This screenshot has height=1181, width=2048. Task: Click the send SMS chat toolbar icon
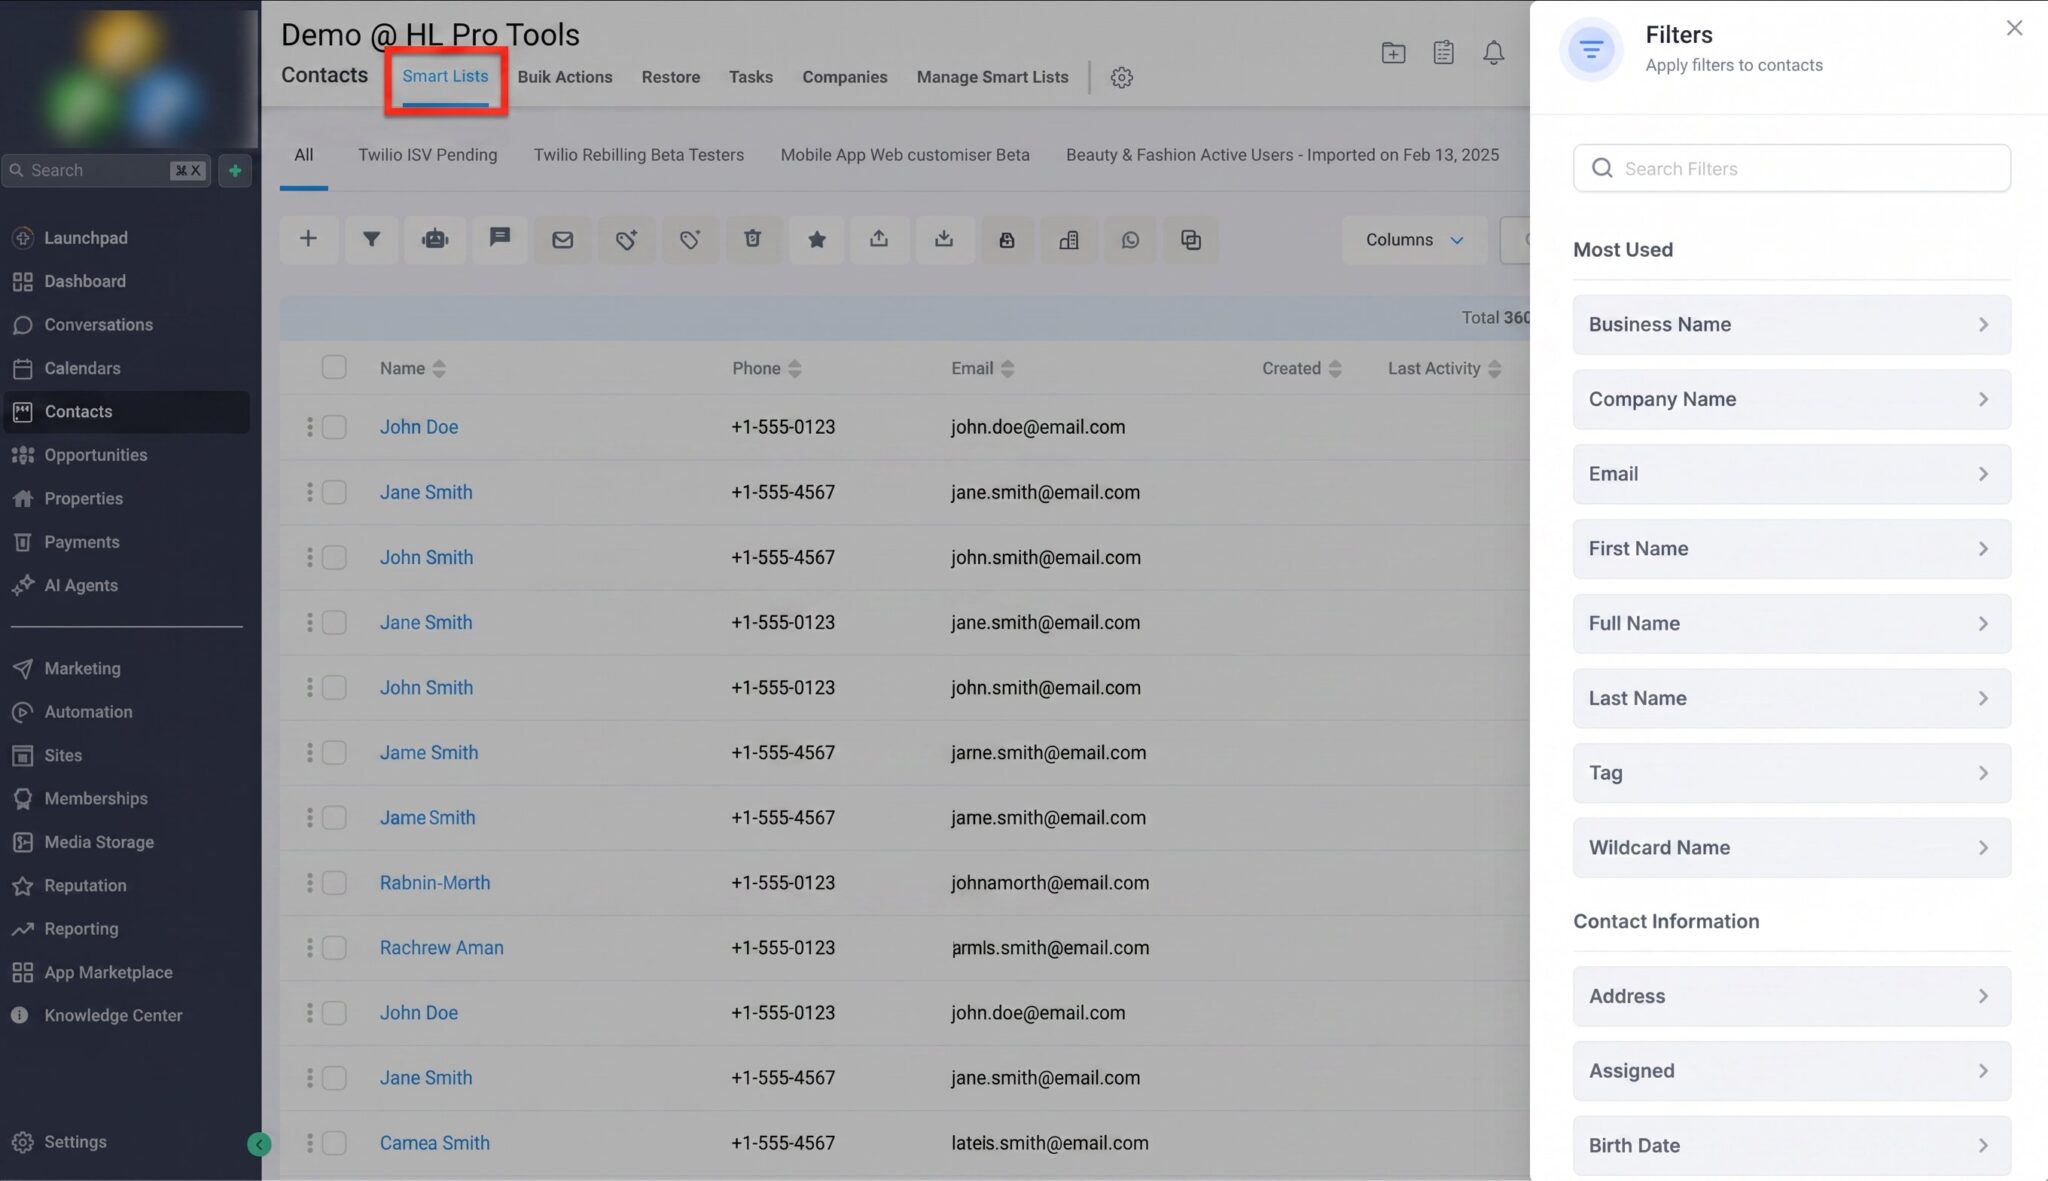pyautogui.click(x=500, y=238)
